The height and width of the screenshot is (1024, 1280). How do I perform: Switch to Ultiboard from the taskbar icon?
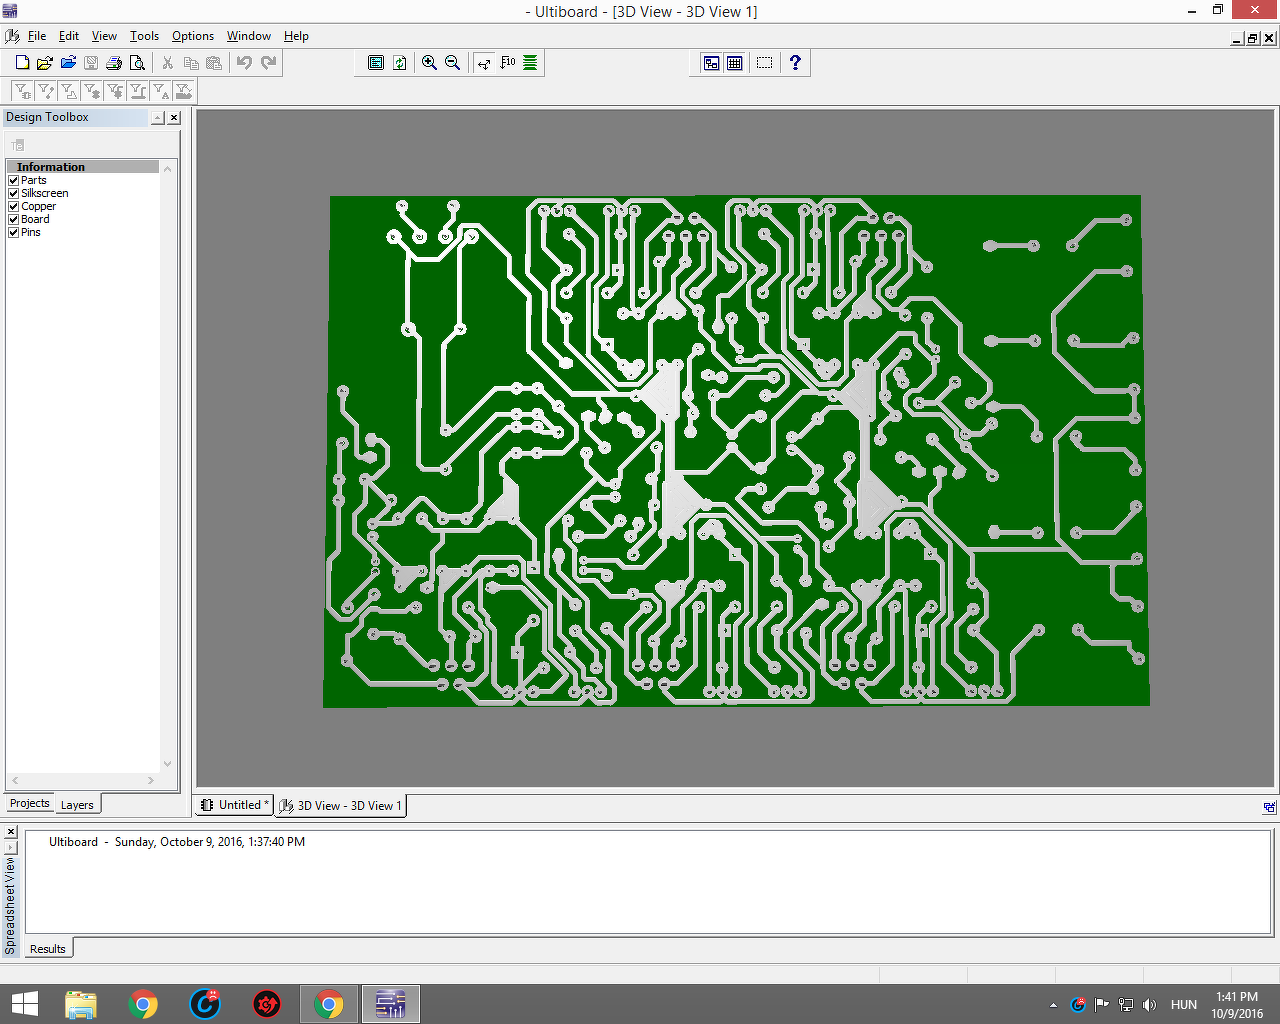[x=390, y=1004]
